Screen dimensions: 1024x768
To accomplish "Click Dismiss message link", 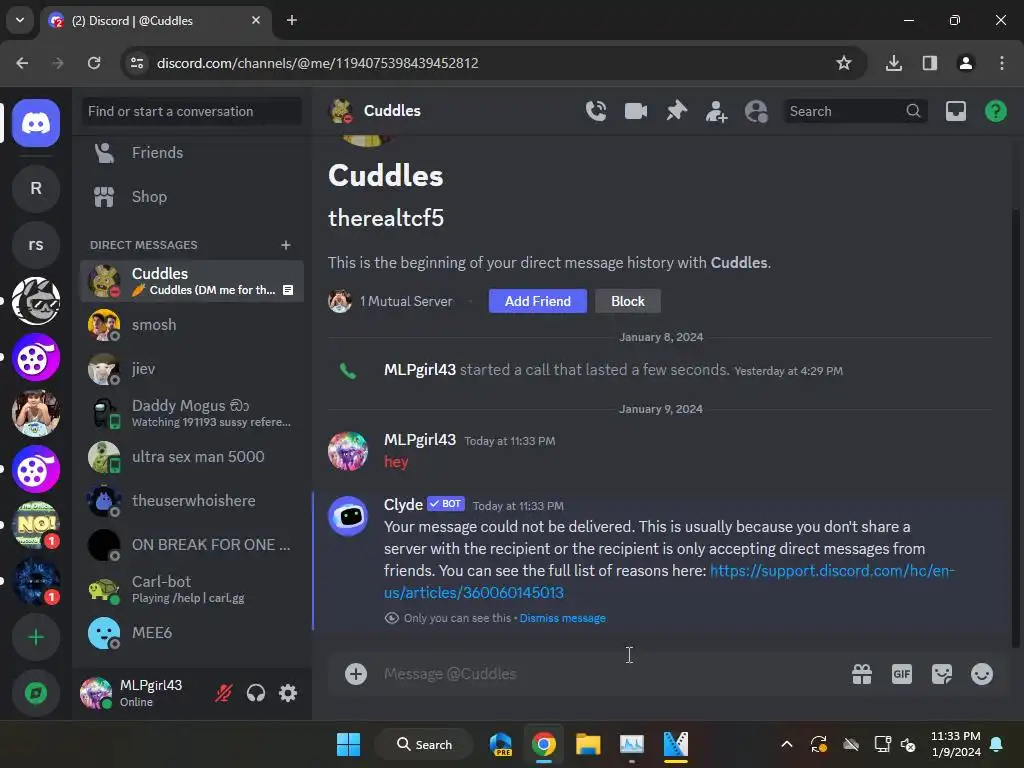I will [562, 618].
